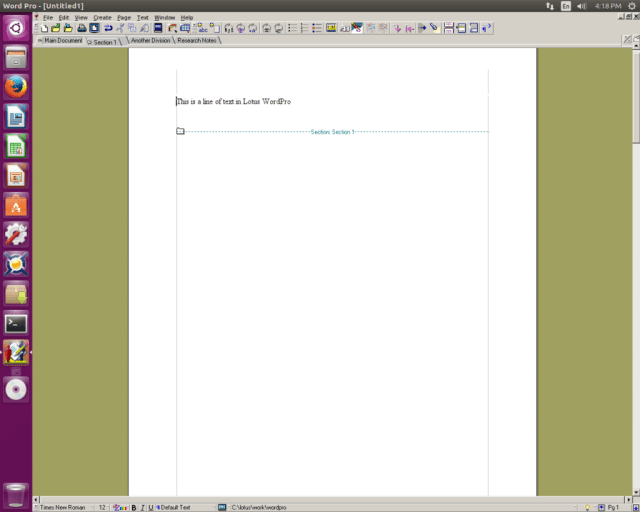Switch to the Another Division tab

tap(150, 40)
